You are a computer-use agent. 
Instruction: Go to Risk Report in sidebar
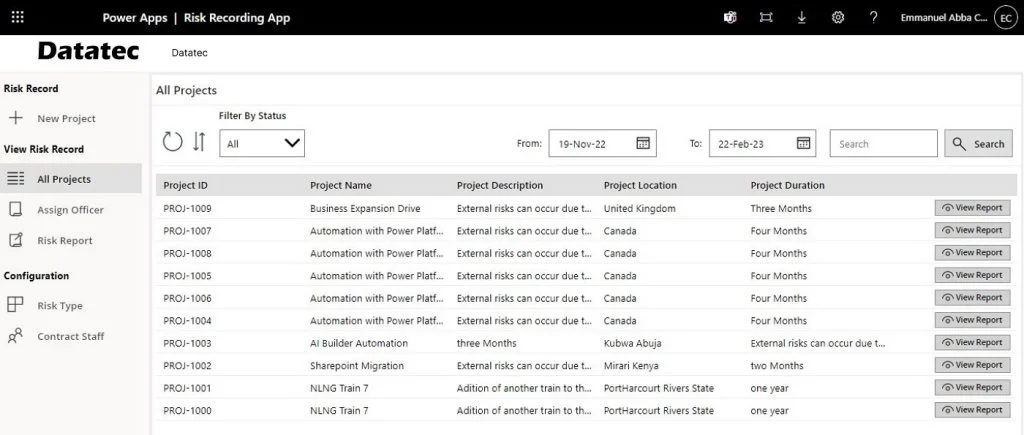64,240
